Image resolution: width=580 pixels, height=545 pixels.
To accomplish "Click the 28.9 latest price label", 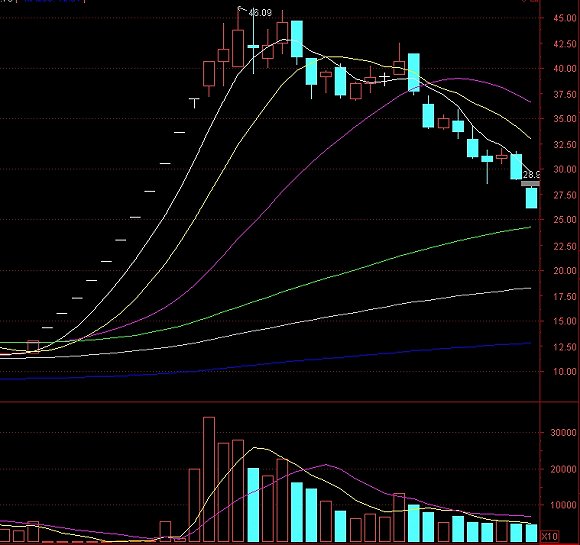I will (x=532, y=174).
